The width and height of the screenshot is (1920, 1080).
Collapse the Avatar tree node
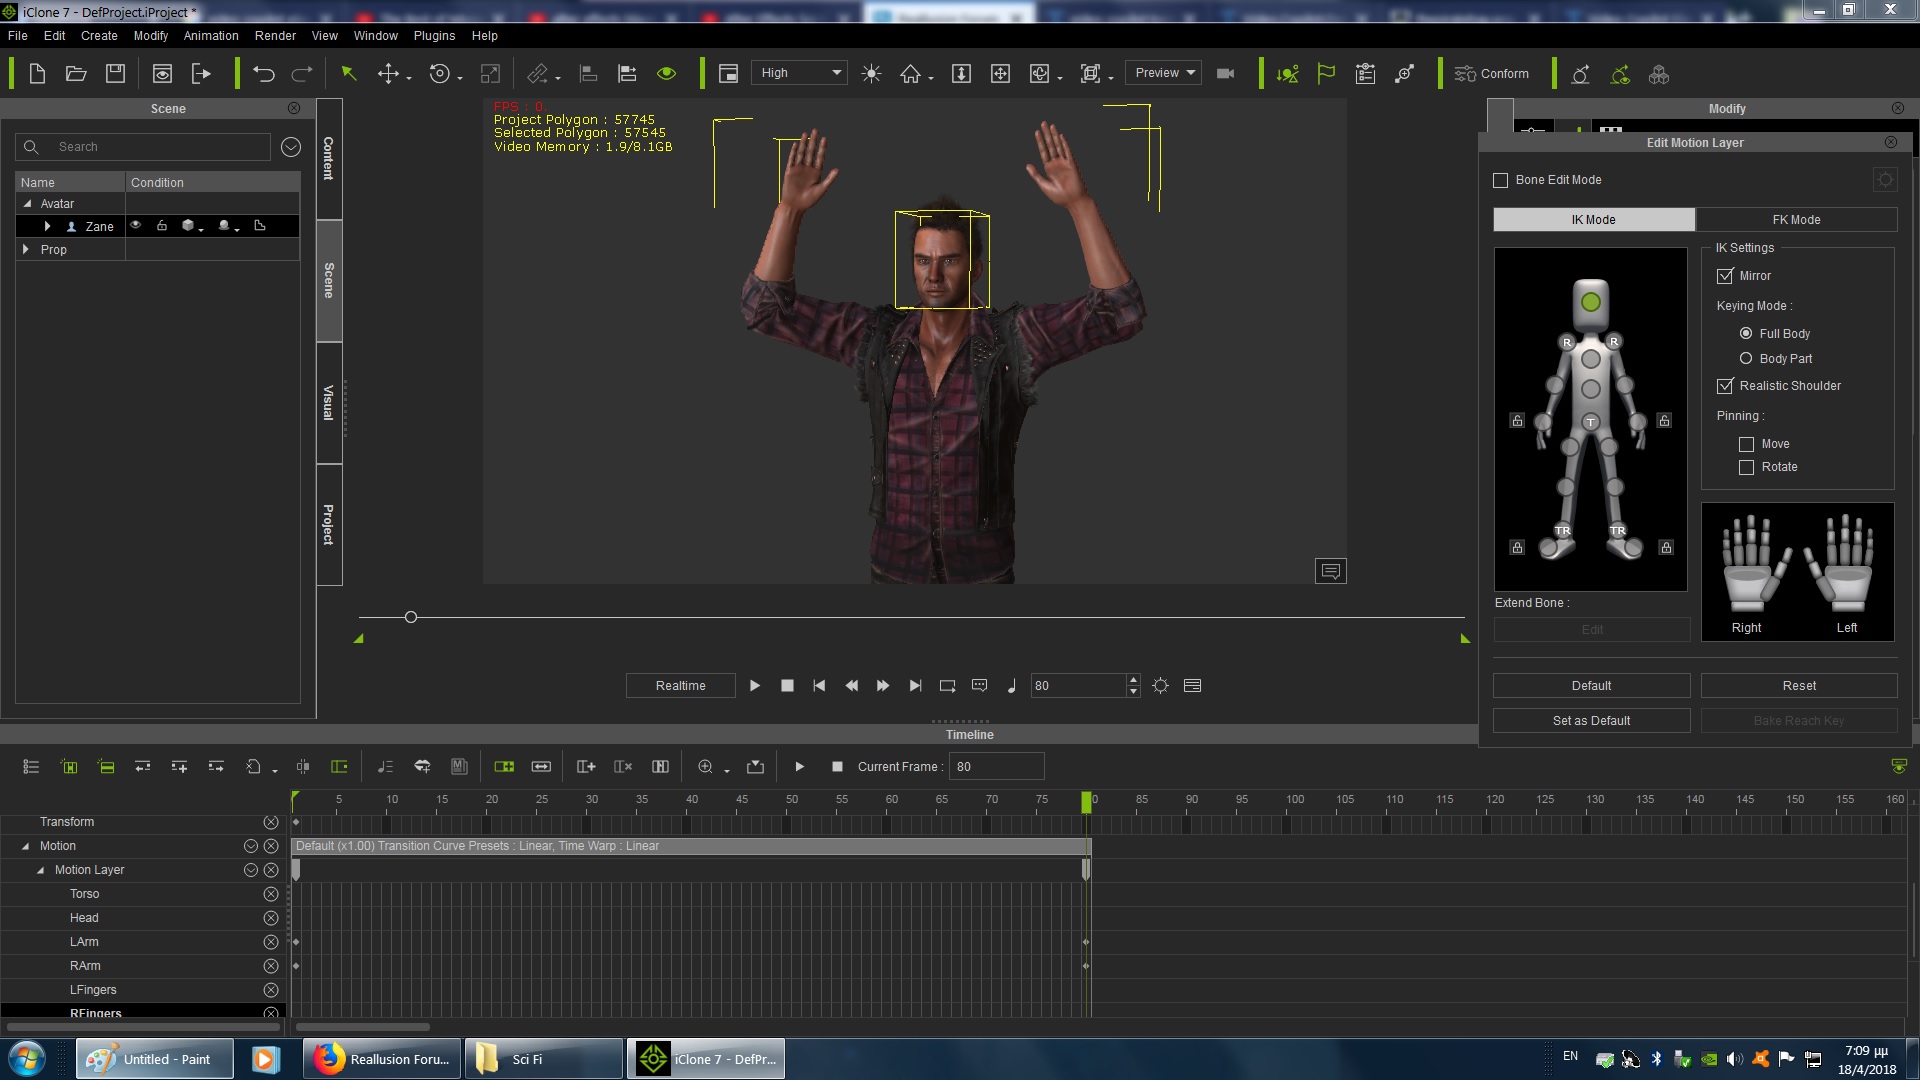coord(27,203)
